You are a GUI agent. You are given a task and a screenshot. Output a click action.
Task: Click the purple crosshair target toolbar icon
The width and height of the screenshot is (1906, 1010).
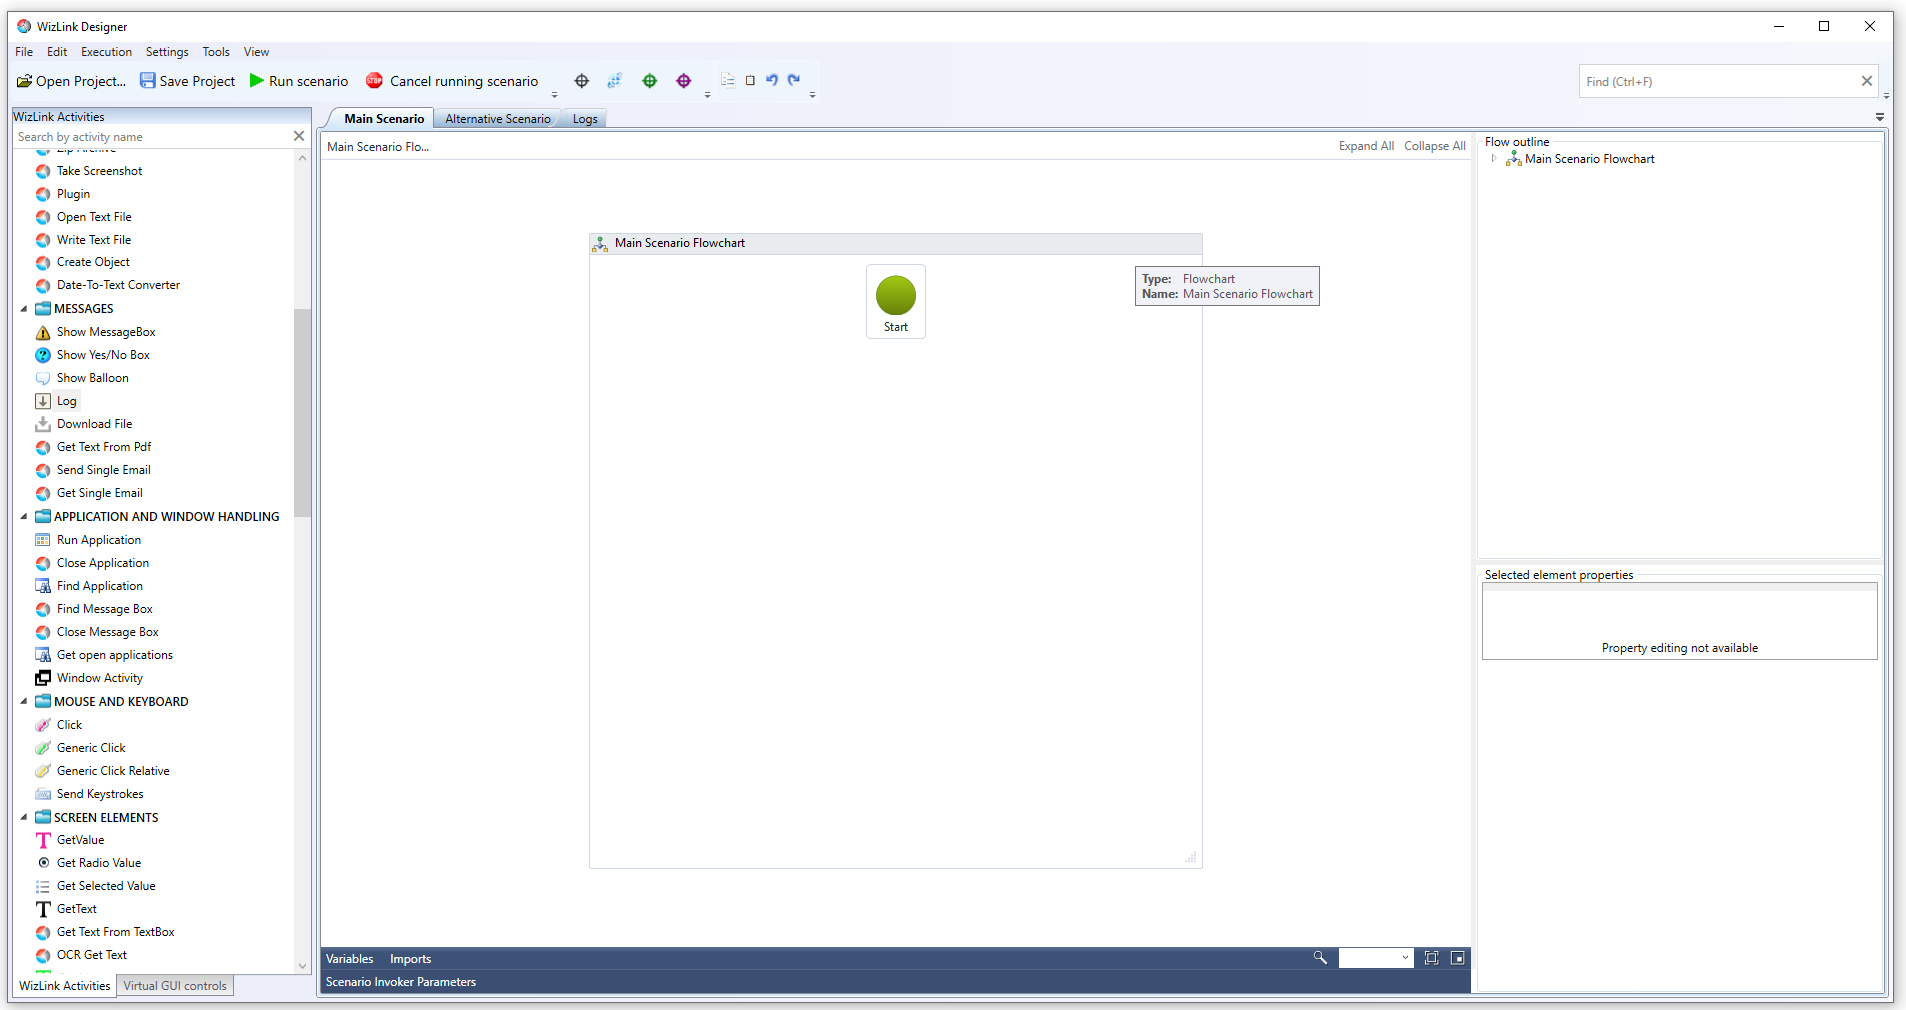(684, 81)
